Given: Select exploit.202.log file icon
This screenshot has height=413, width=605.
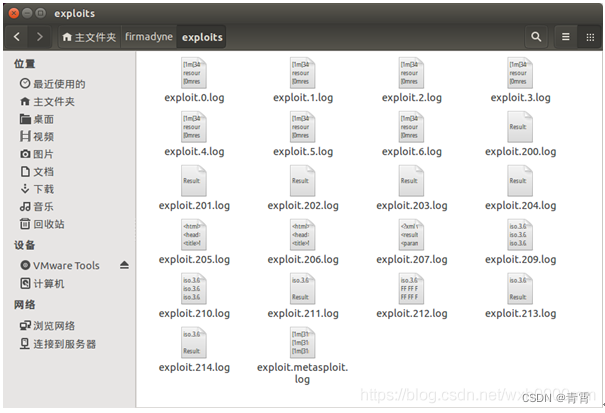Looking at the screenshot, I should tap(303, 181).
